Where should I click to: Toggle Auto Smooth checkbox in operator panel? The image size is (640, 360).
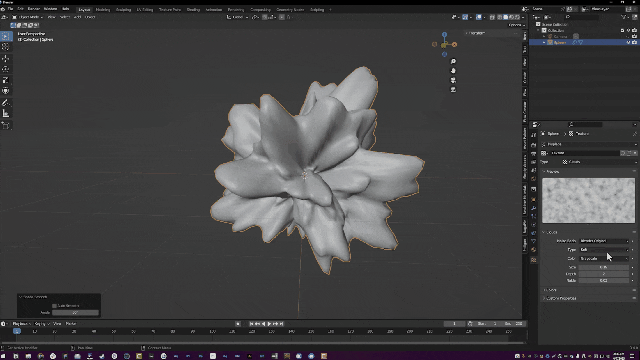[54, 305]
